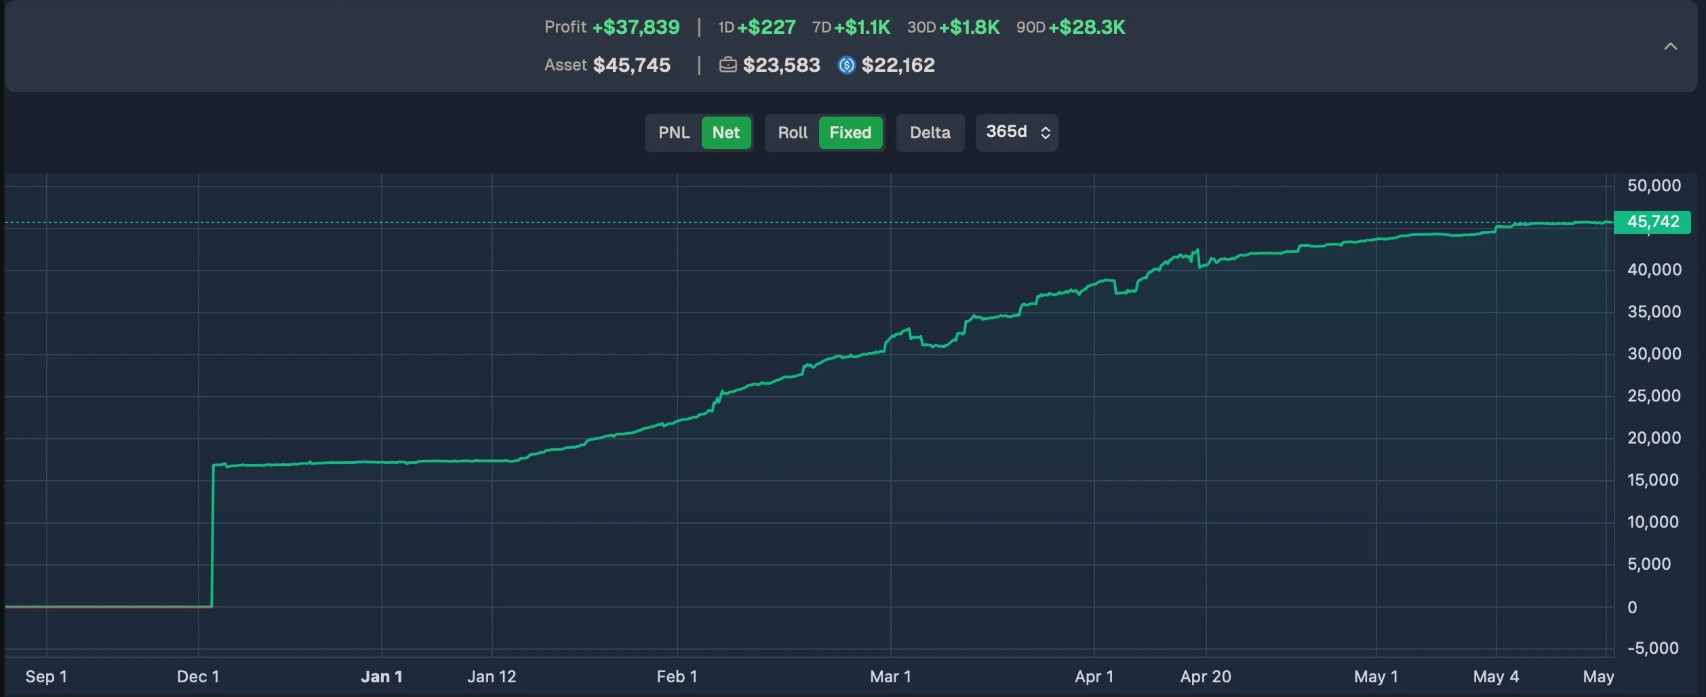Click the coin balance $22,162
The width and height of the screenshot is (1706, 697).
(x=898, y=65)
